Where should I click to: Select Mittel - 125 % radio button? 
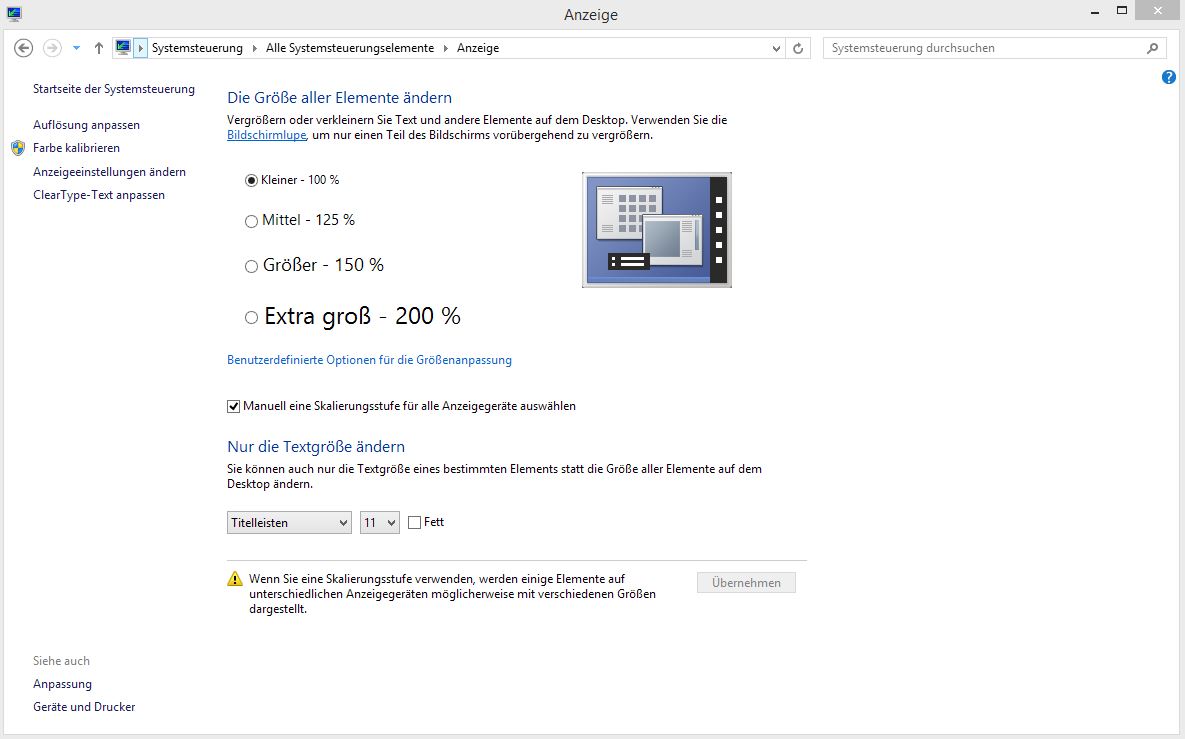[x=252, y=221]
